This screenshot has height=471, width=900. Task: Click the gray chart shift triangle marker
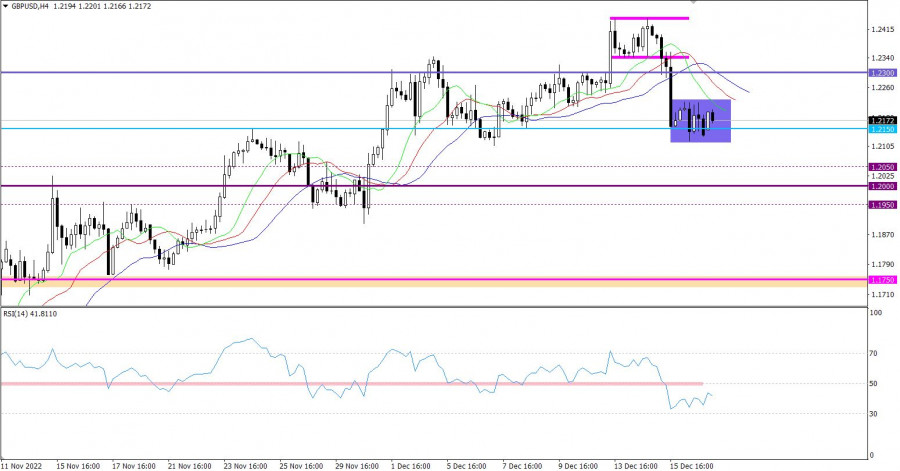point(690,2)
